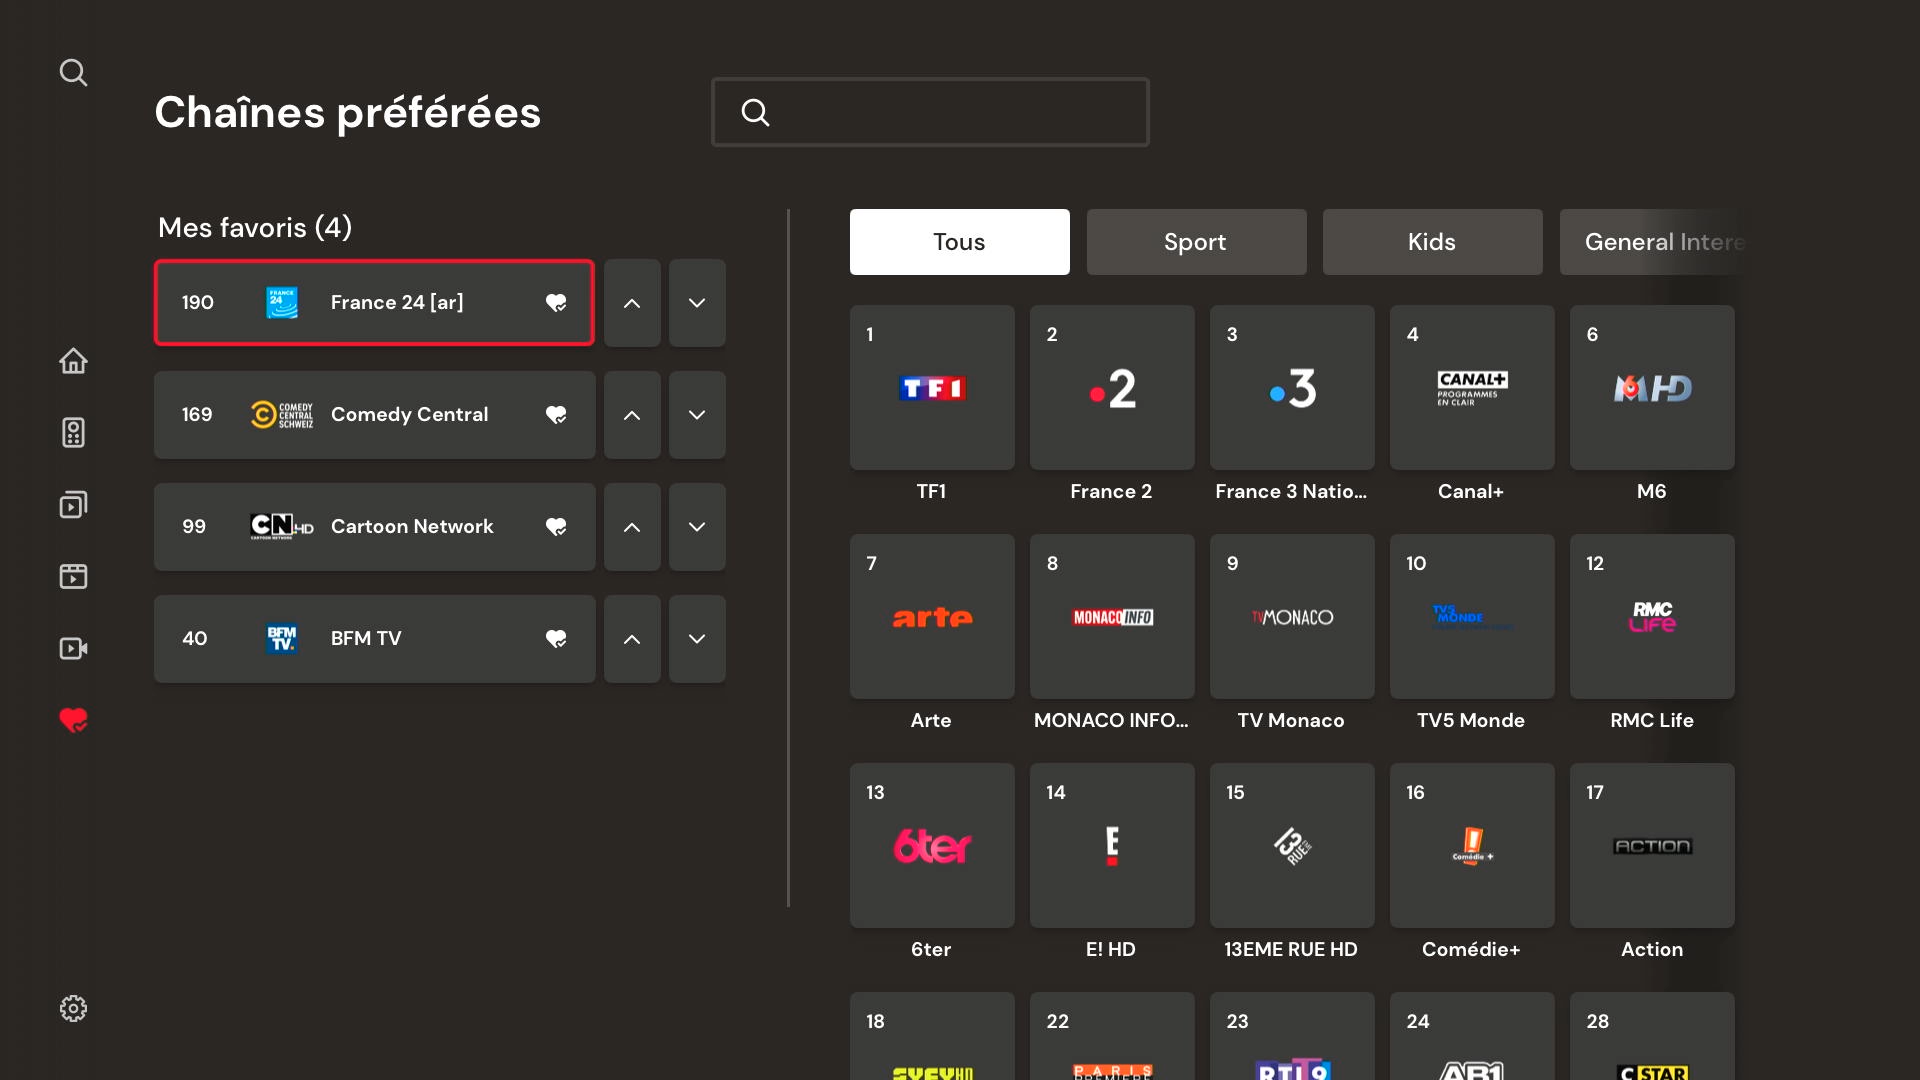The width and height of the screenshot is (1920, 1080).
Task: Move France 24 [ar] up in favorites
Action: point(632,303)
